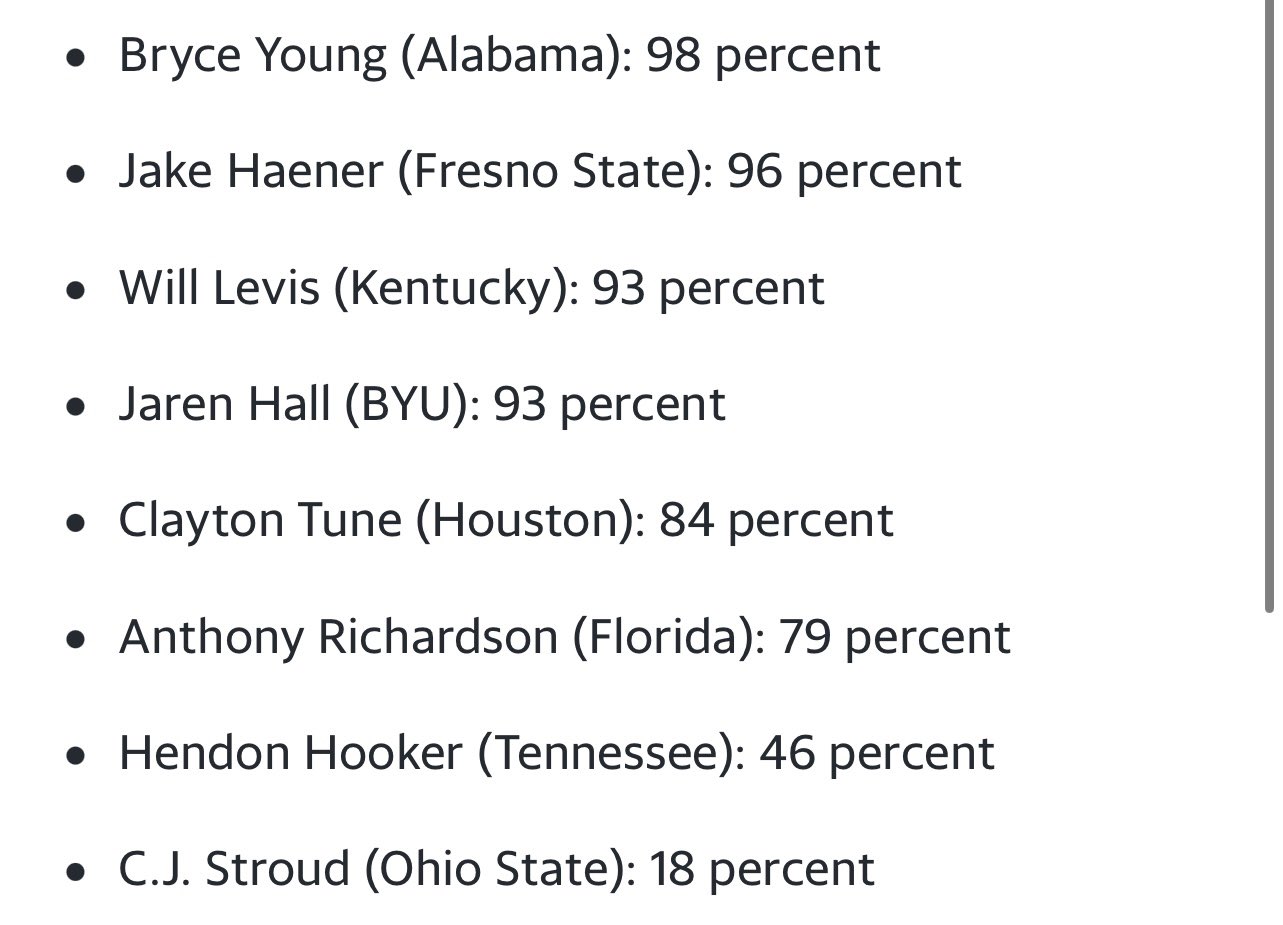Click the "98 percent" text

click(763, 56)
